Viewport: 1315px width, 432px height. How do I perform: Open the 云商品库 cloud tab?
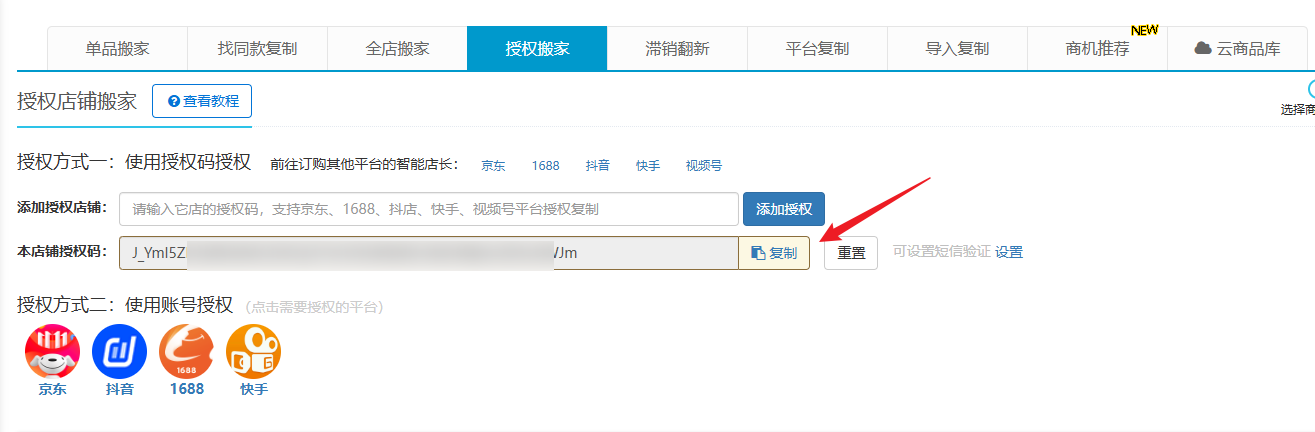1237,48
